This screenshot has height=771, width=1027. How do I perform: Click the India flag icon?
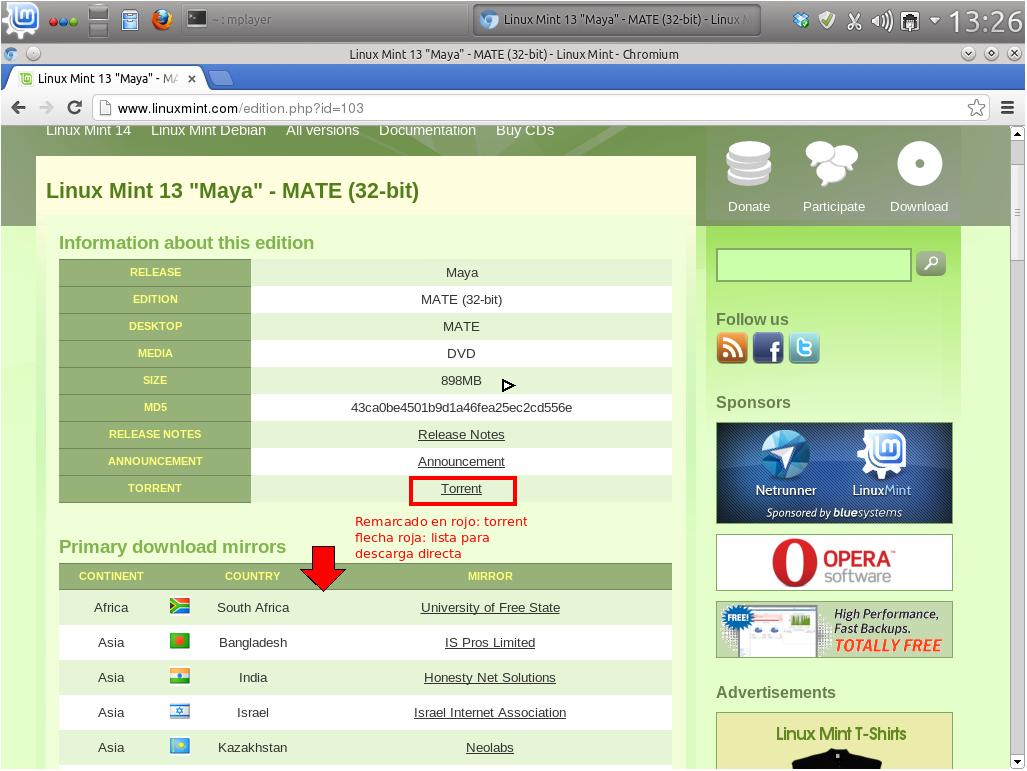pos(179,676)
